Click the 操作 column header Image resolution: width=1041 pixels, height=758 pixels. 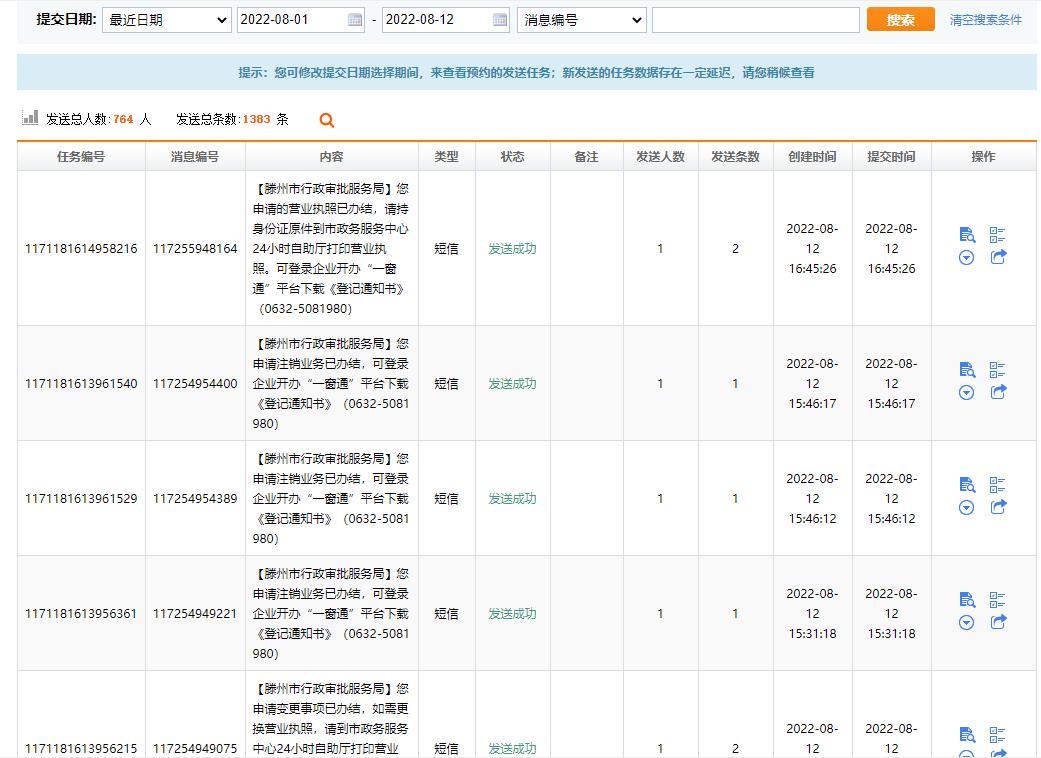tap(983, 157)
